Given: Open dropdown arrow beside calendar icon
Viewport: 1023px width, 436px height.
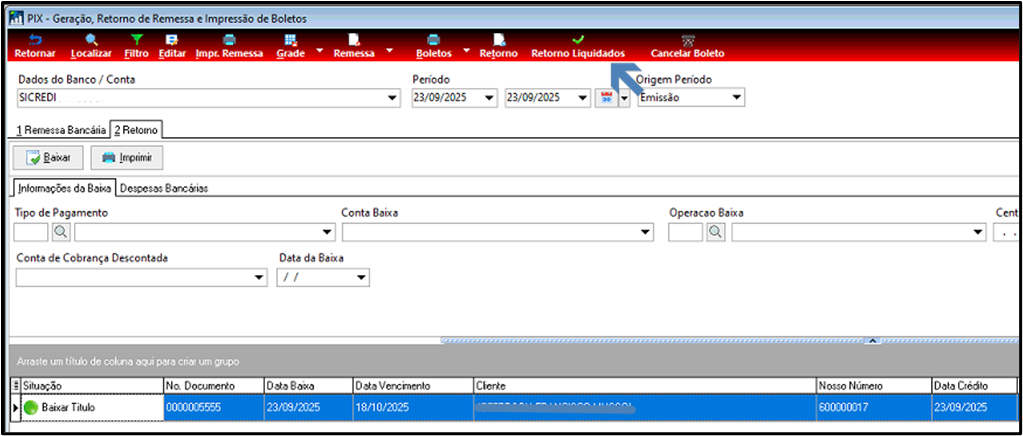Looking at the screenshot, I should pos(624,98).
